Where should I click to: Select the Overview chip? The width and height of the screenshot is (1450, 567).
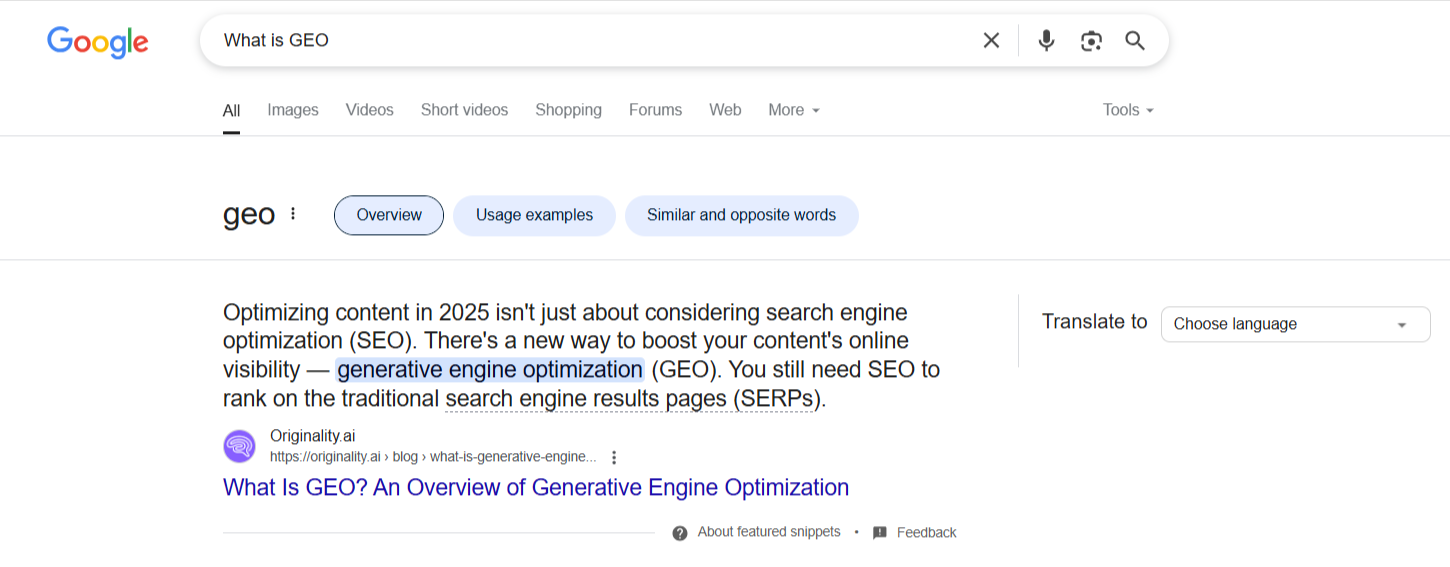tap(389, 215)
